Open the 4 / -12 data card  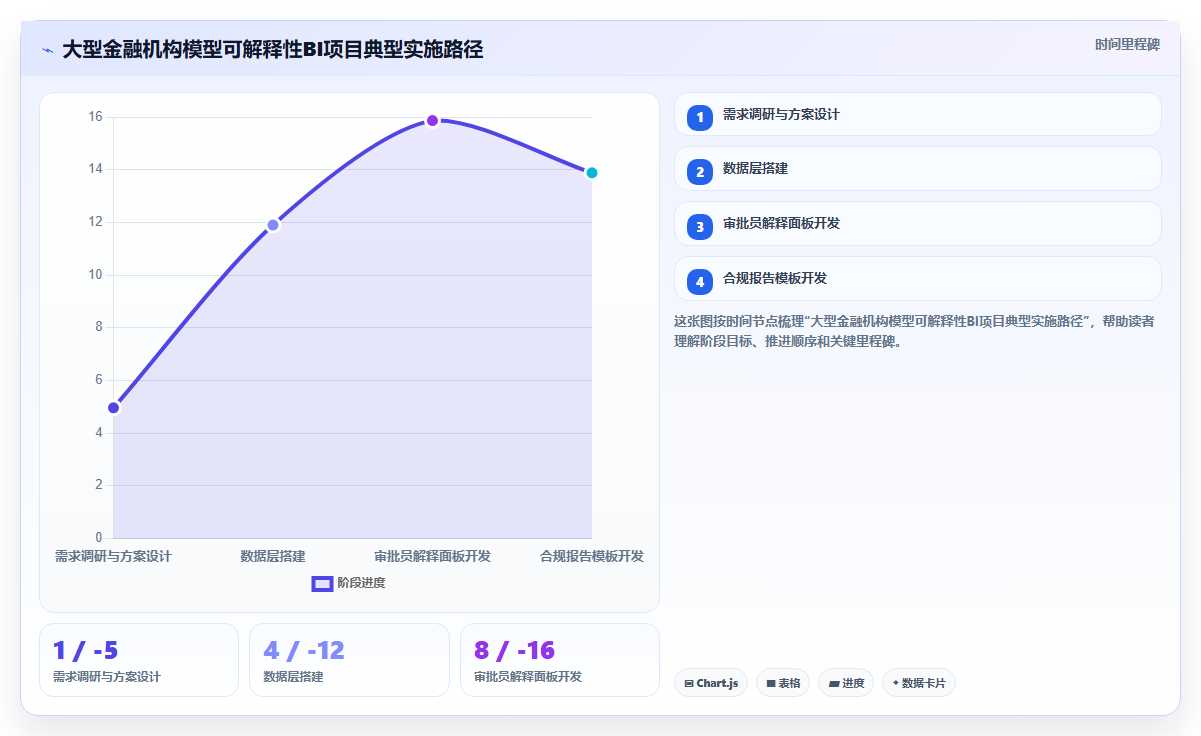coord(349,660)
